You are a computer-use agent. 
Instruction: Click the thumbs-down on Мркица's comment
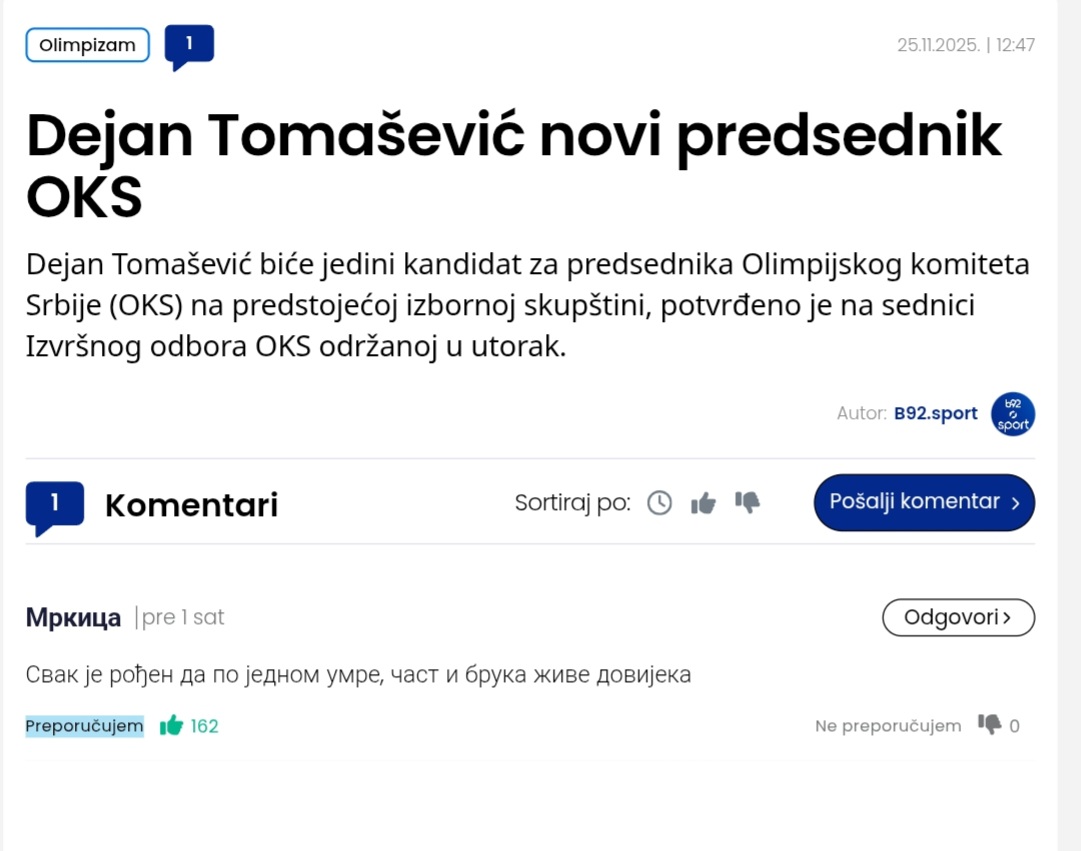pos(989,725)
